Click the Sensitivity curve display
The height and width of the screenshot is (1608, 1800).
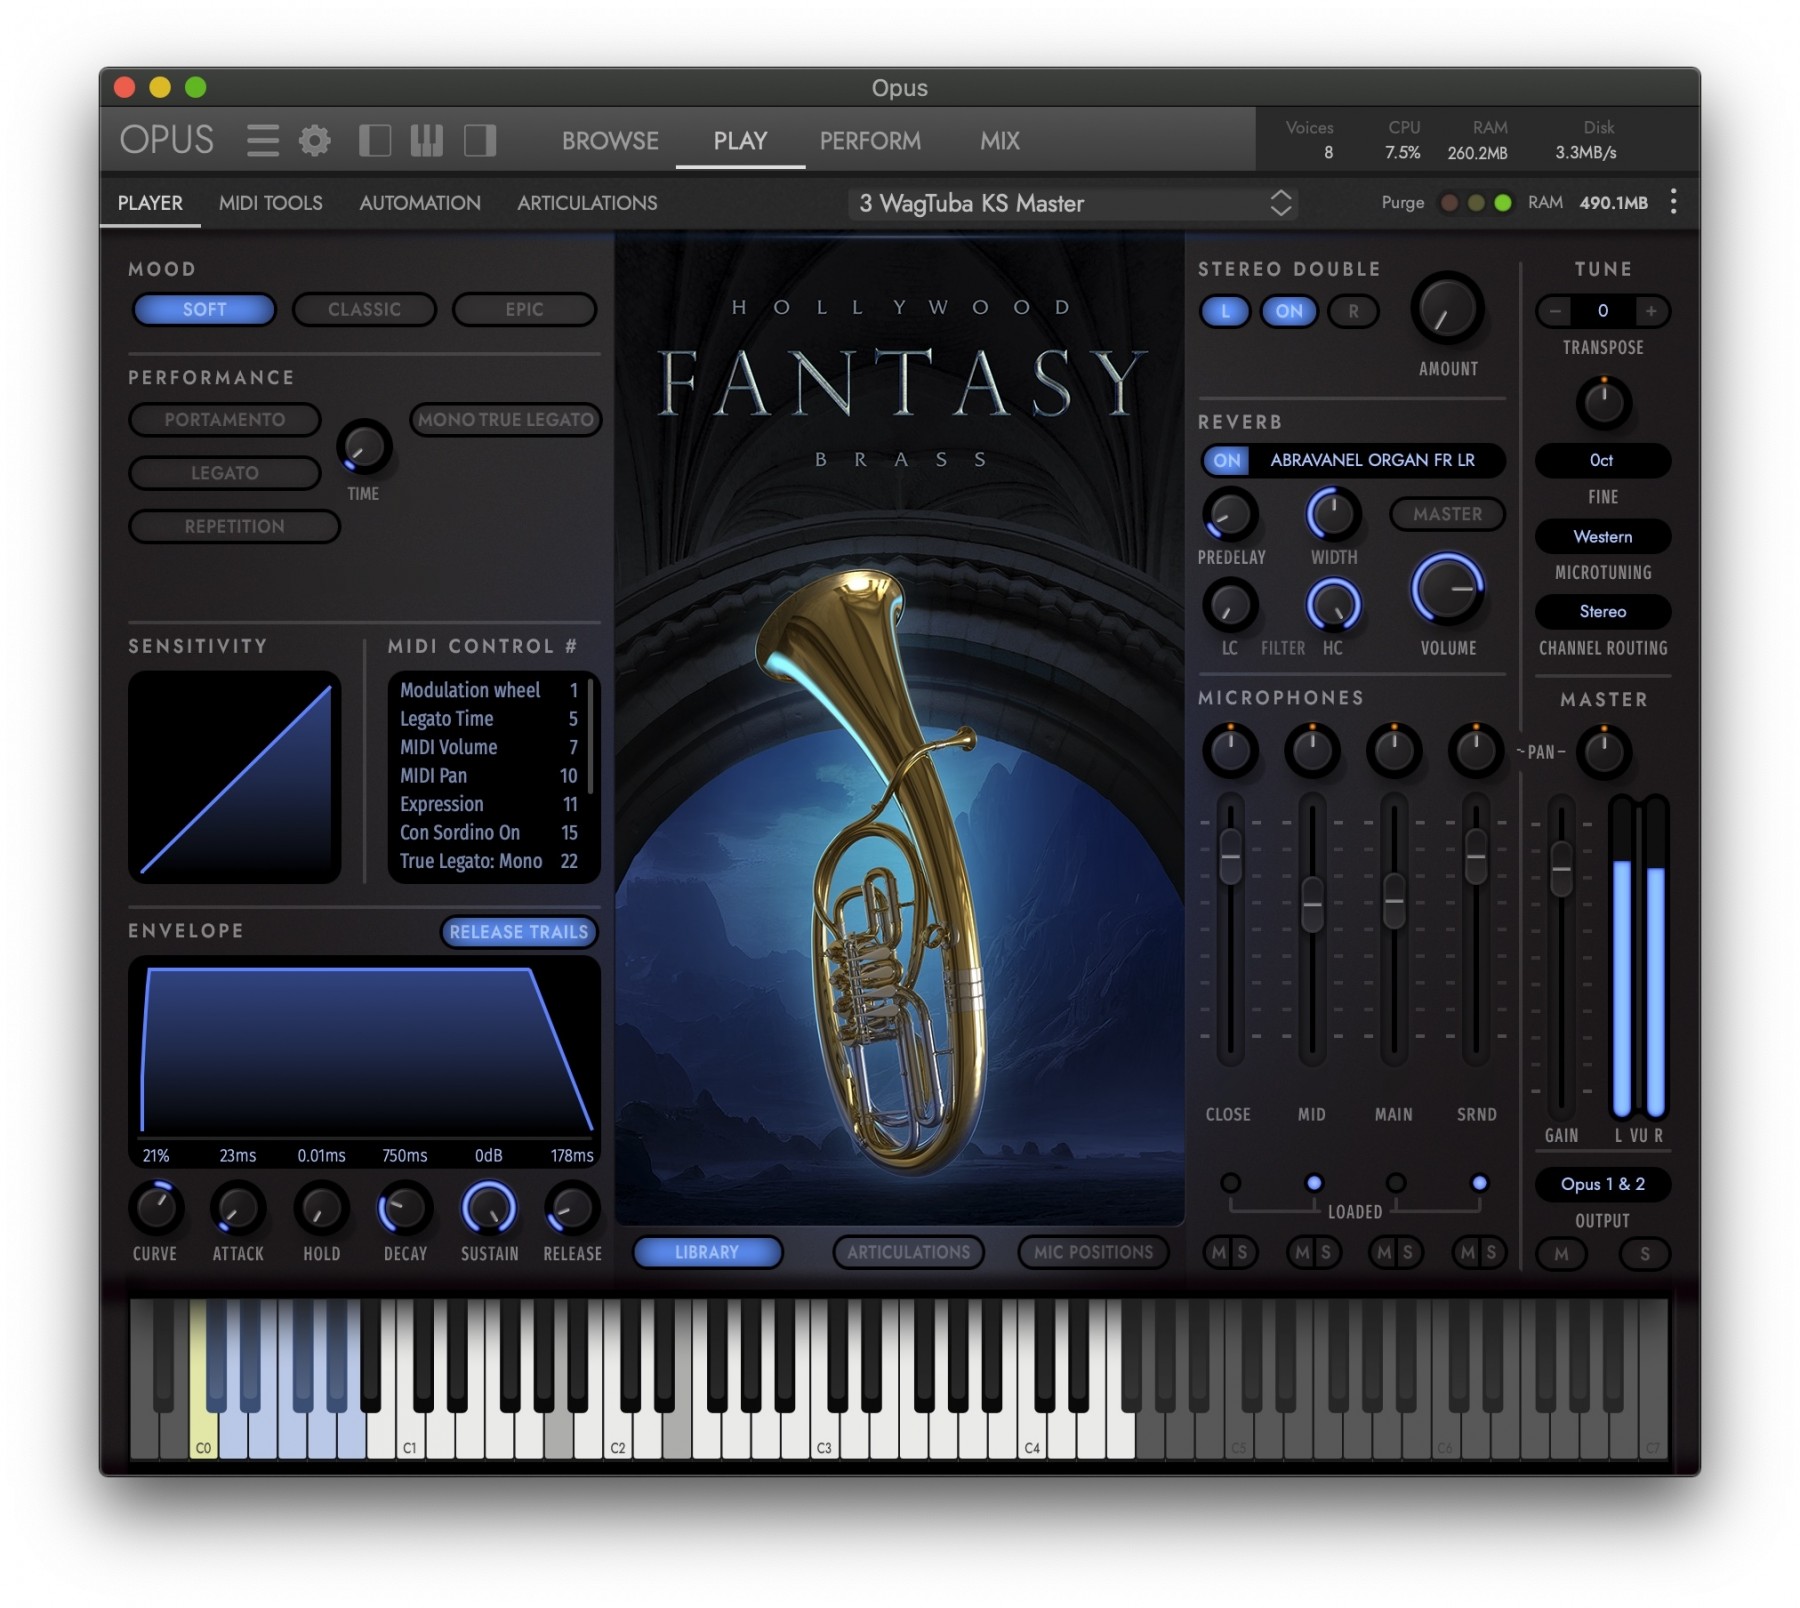[235, 777]
